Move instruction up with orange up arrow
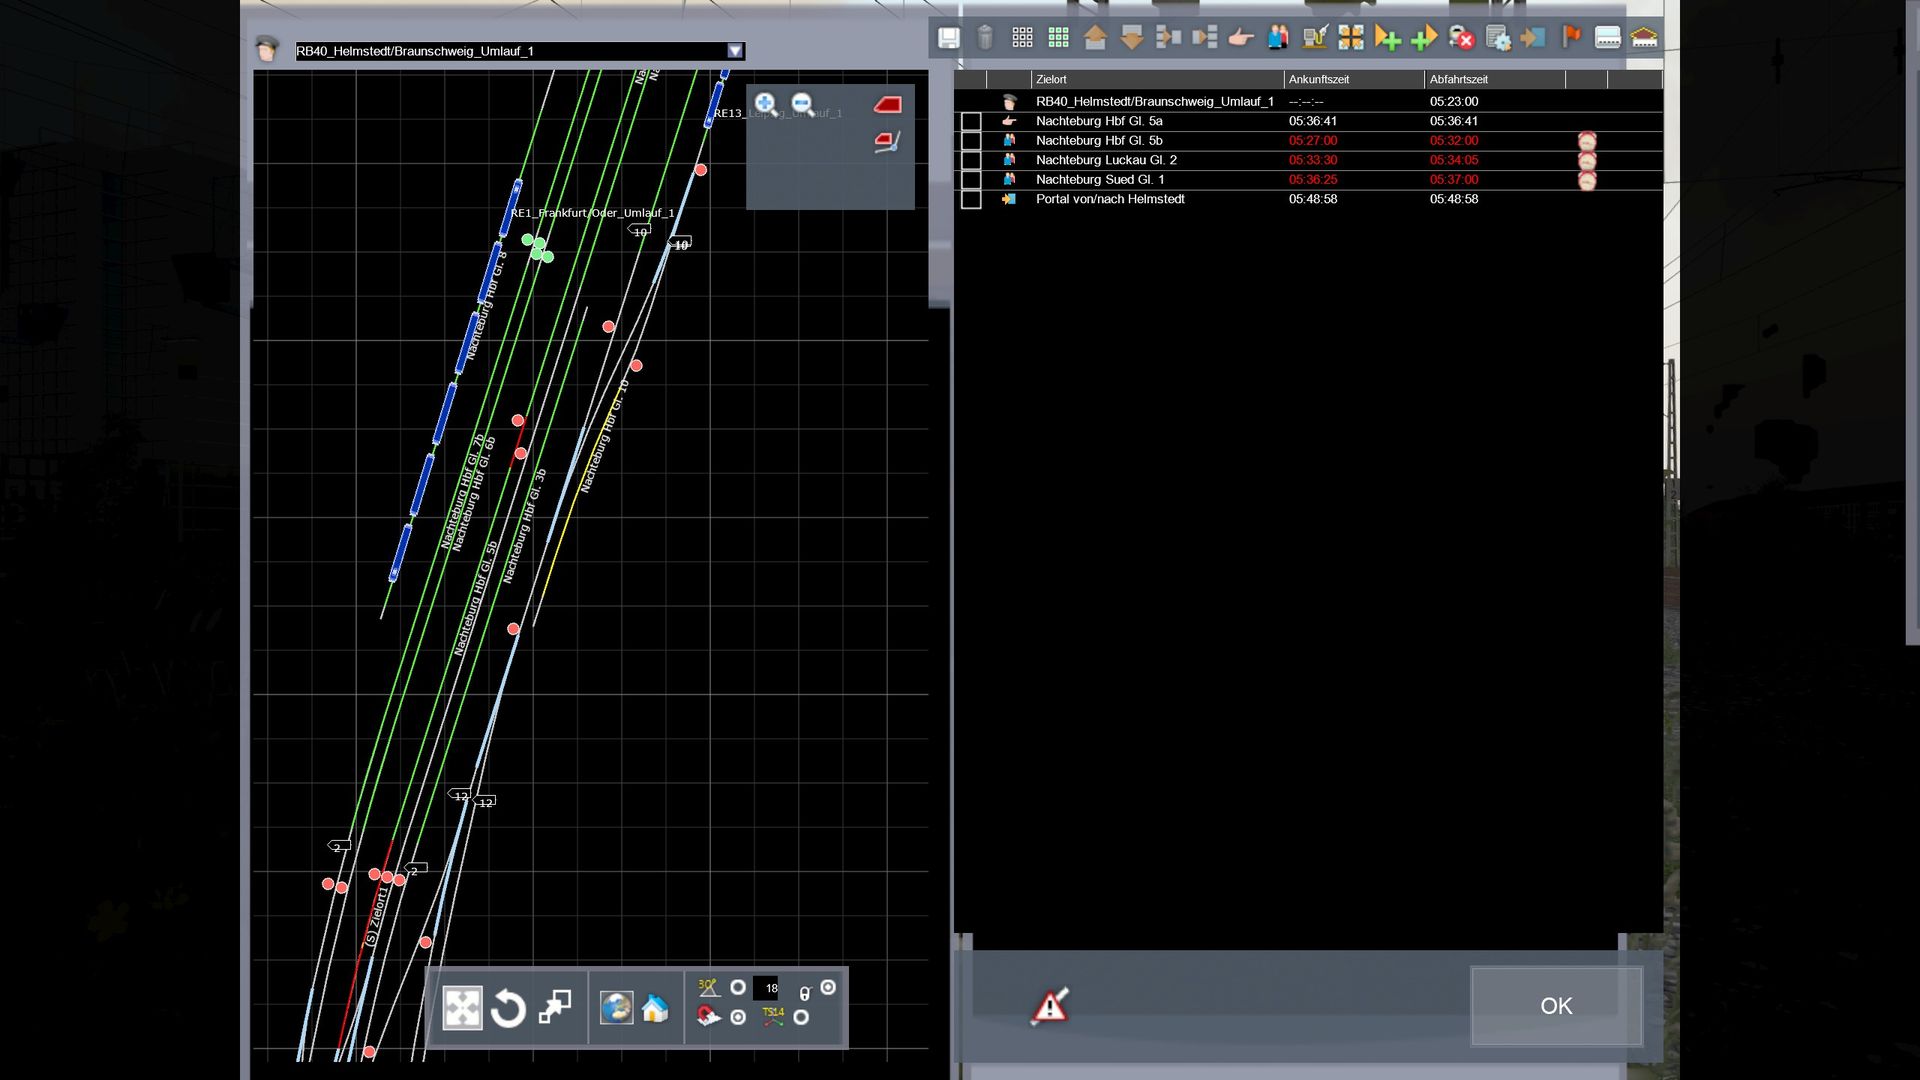The image size is (1920, 1080). pos(1095,38)
